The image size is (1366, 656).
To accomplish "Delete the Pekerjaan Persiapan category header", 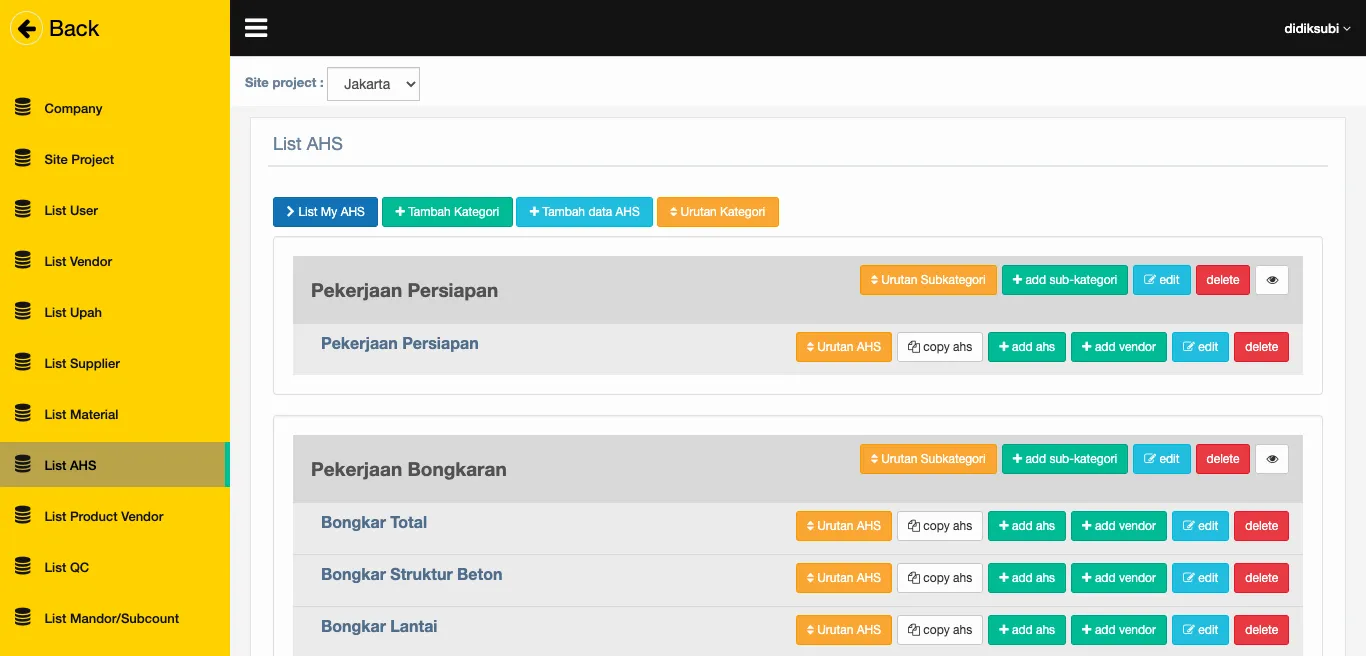I will coord(1223,280).
